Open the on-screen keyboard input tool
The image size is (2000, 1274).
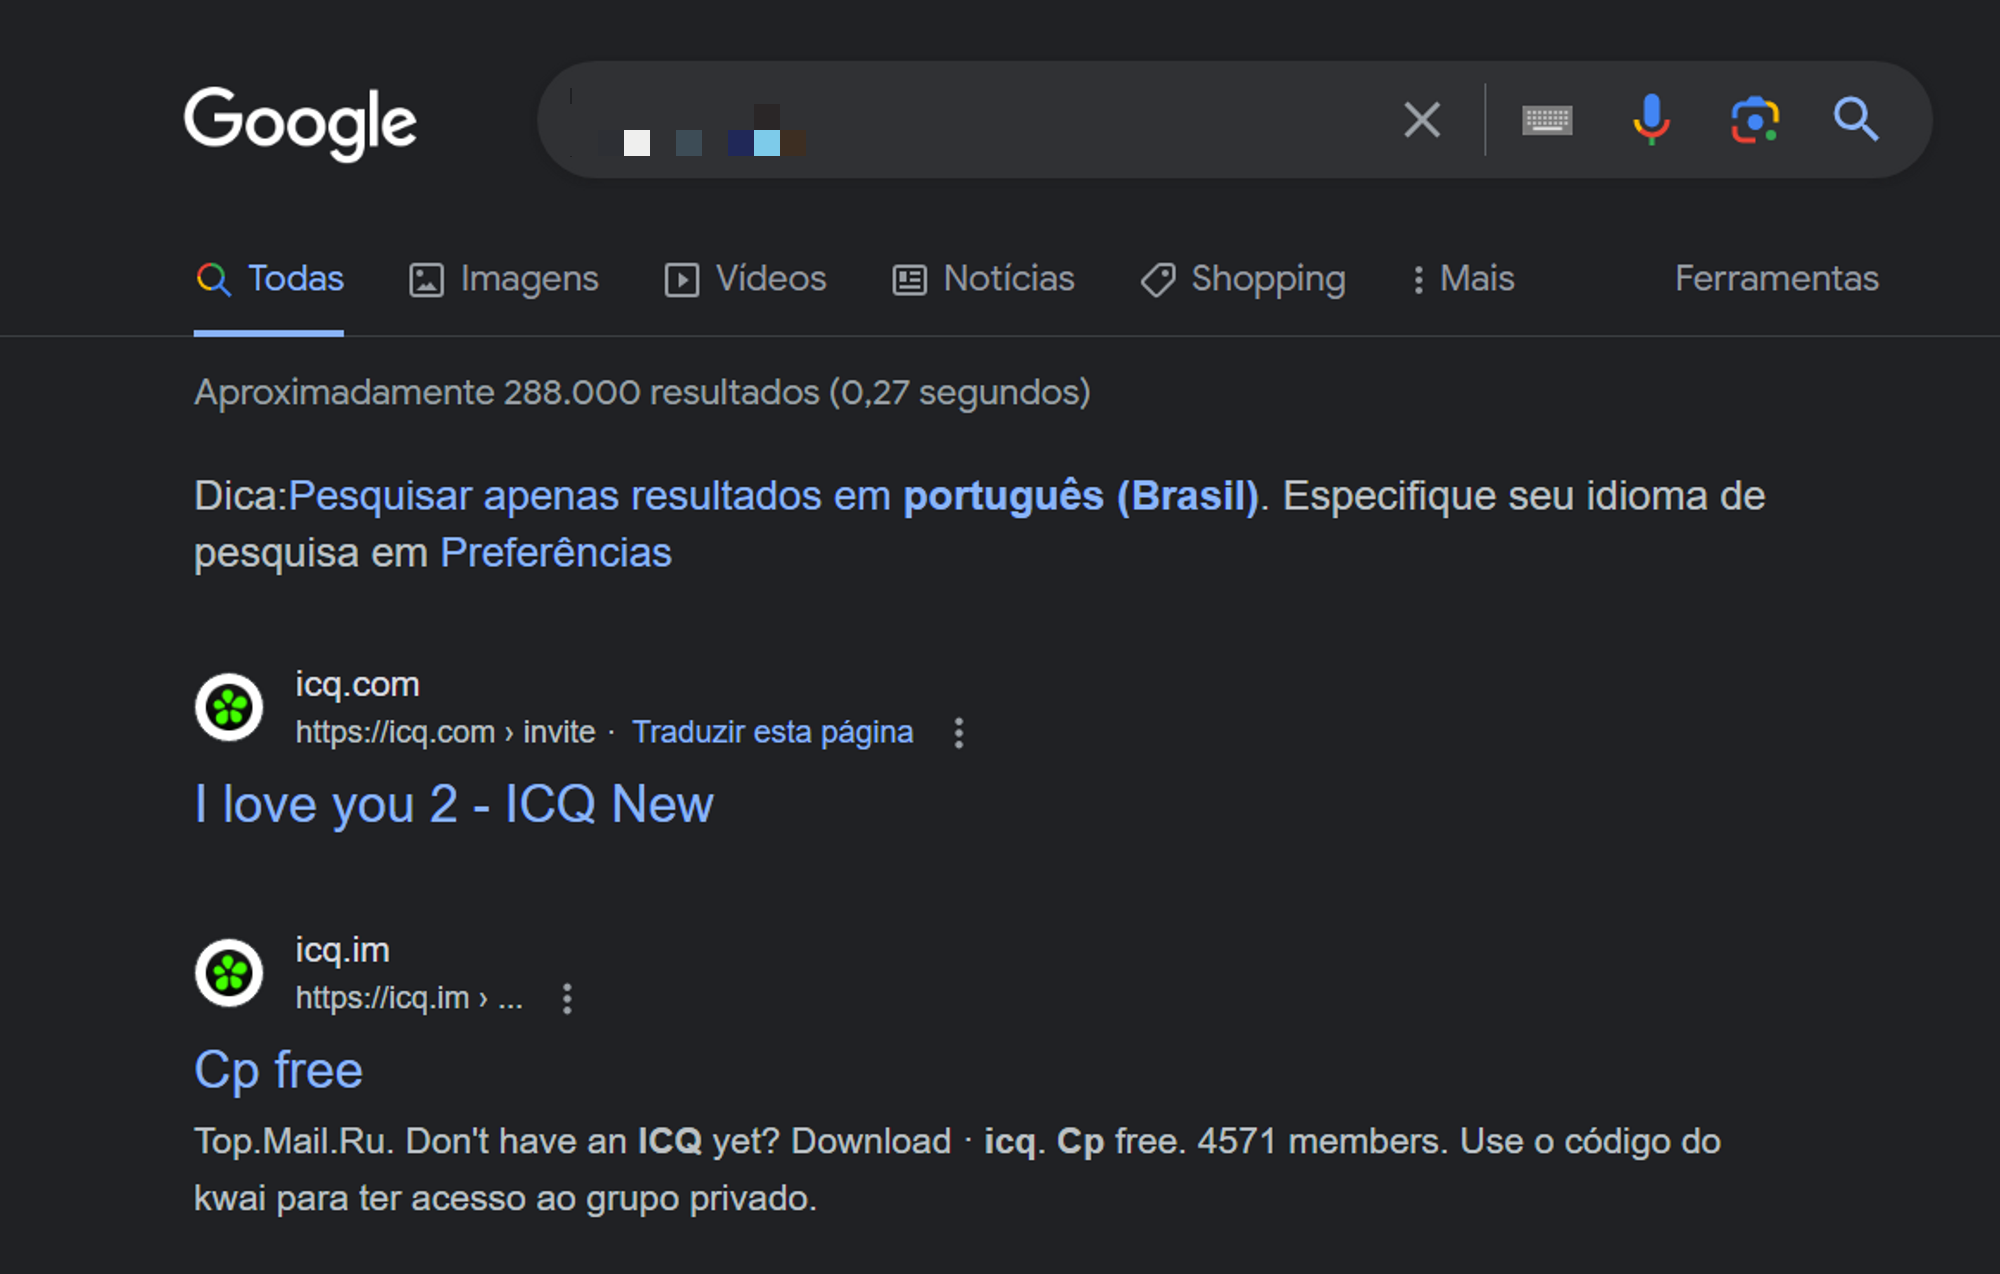click(x=1547, y=120)
